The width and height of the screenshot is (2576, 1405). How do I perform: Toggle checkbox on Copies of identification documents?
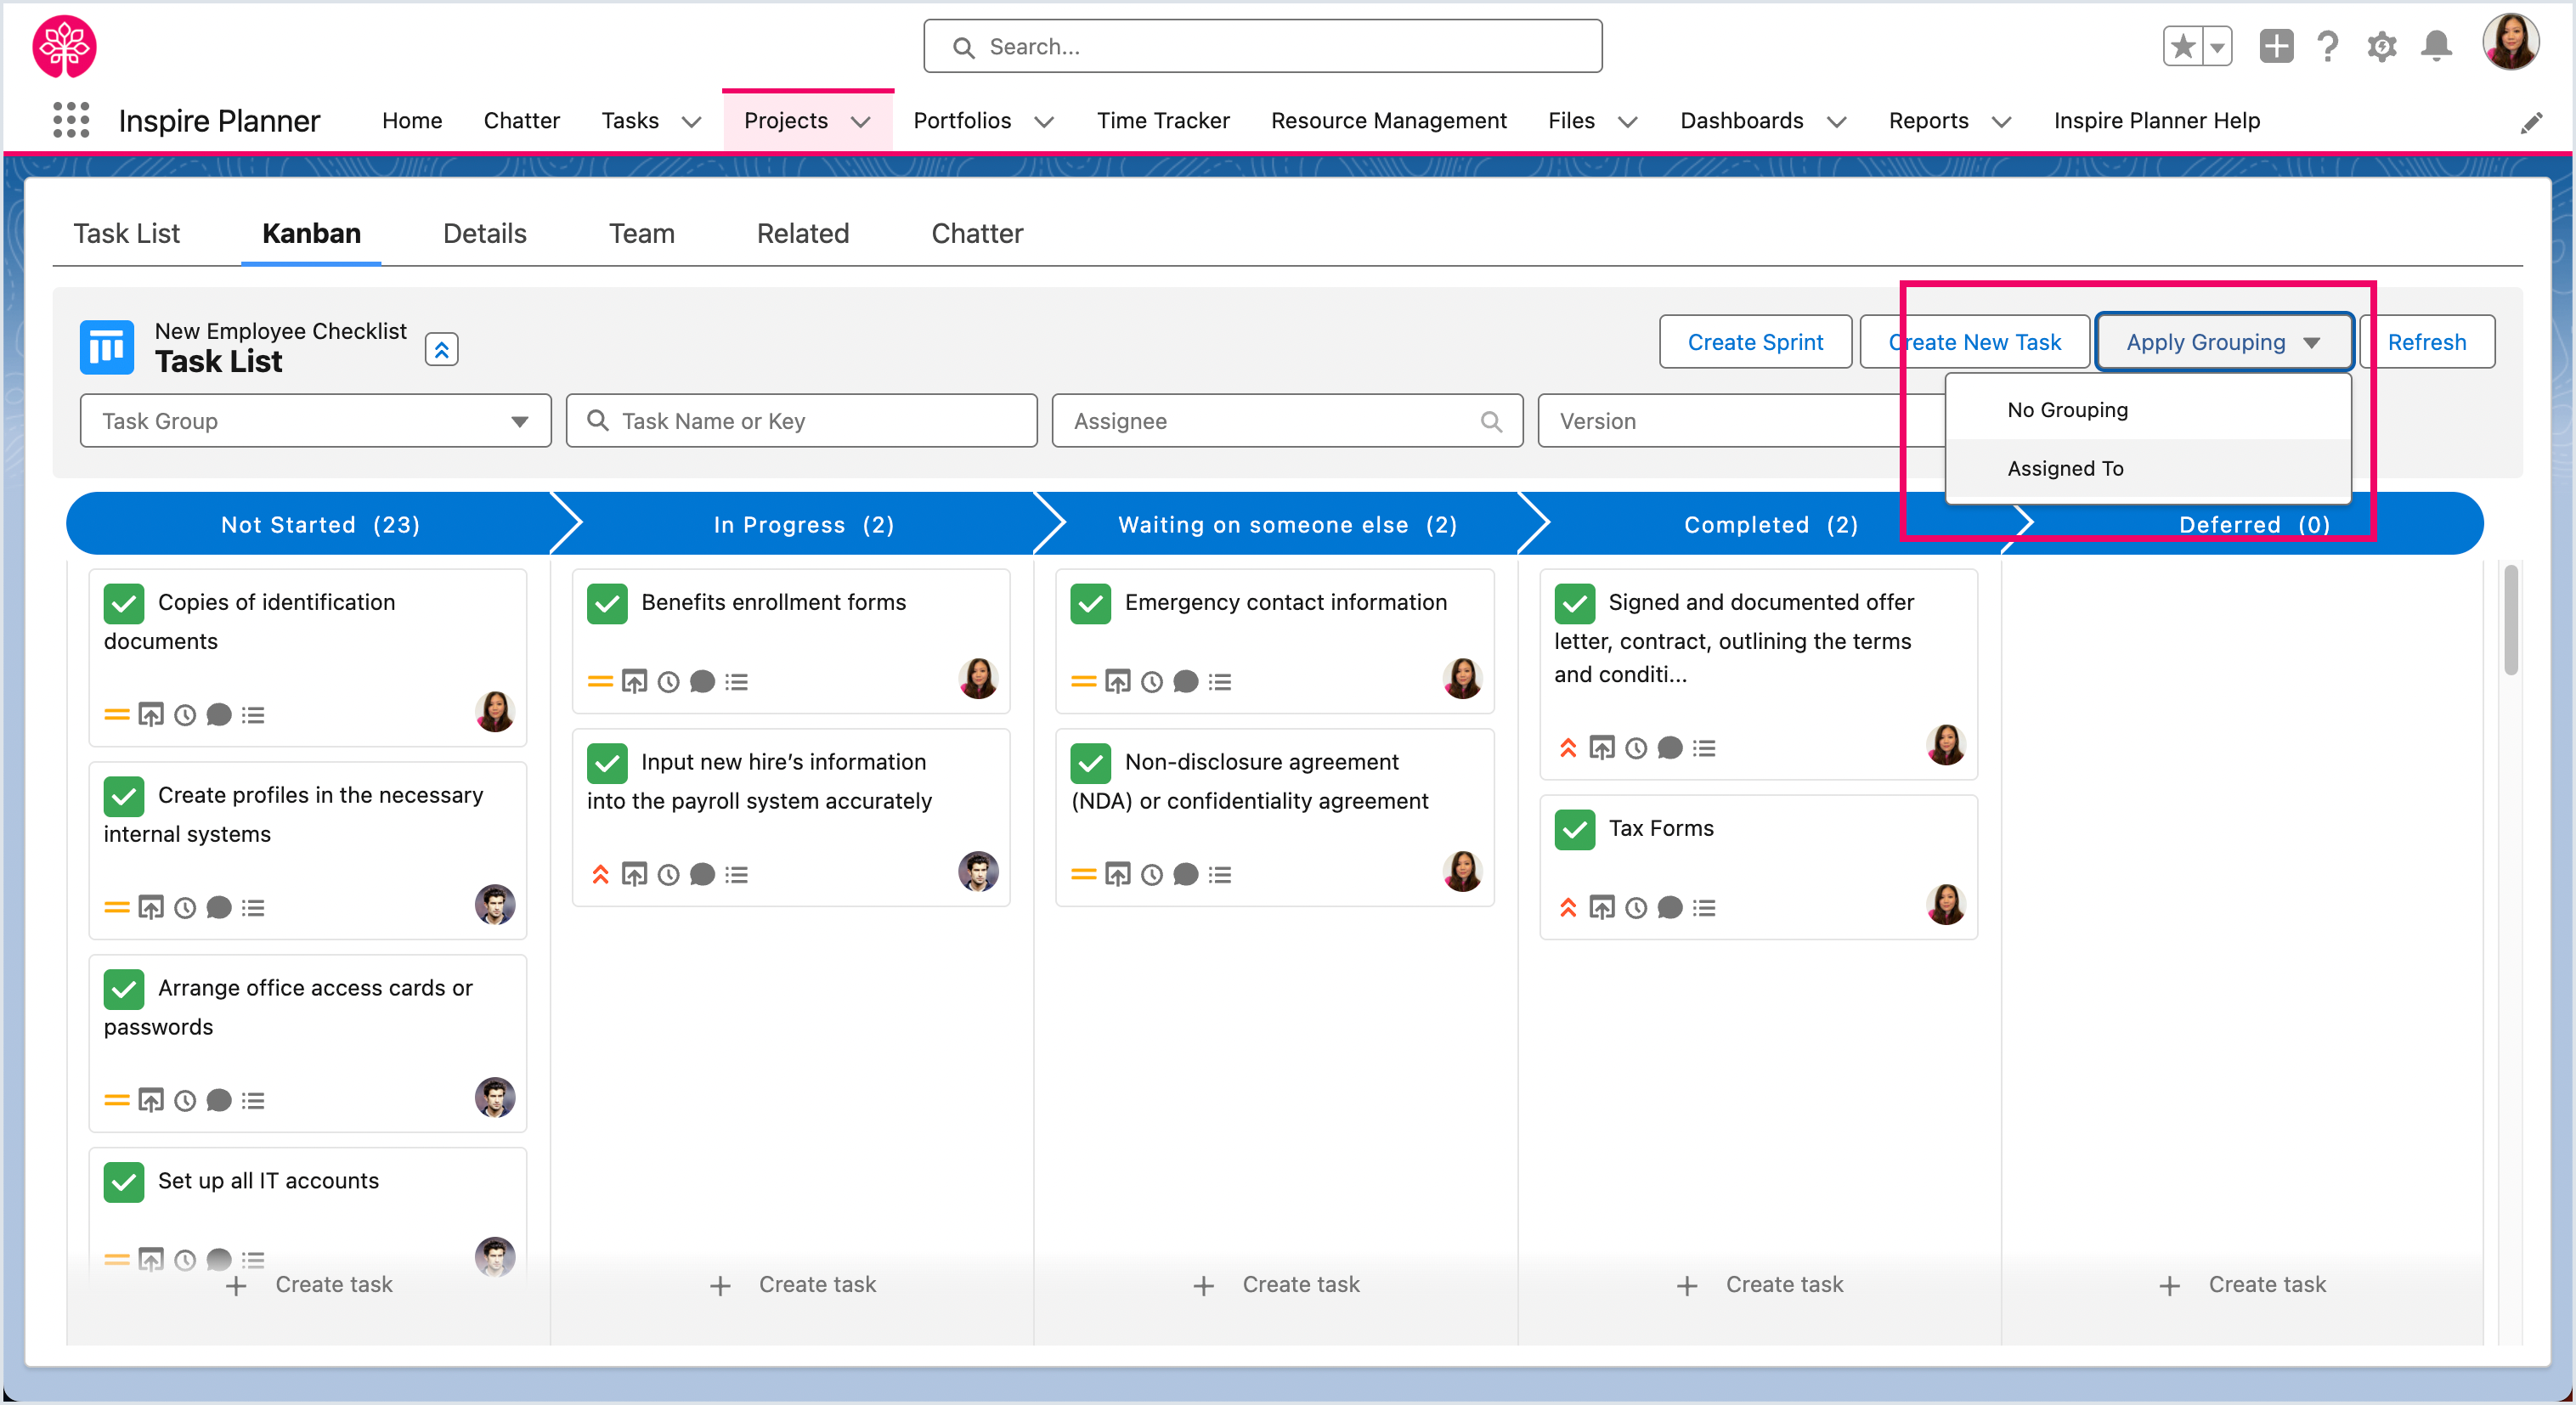(124, 604)
